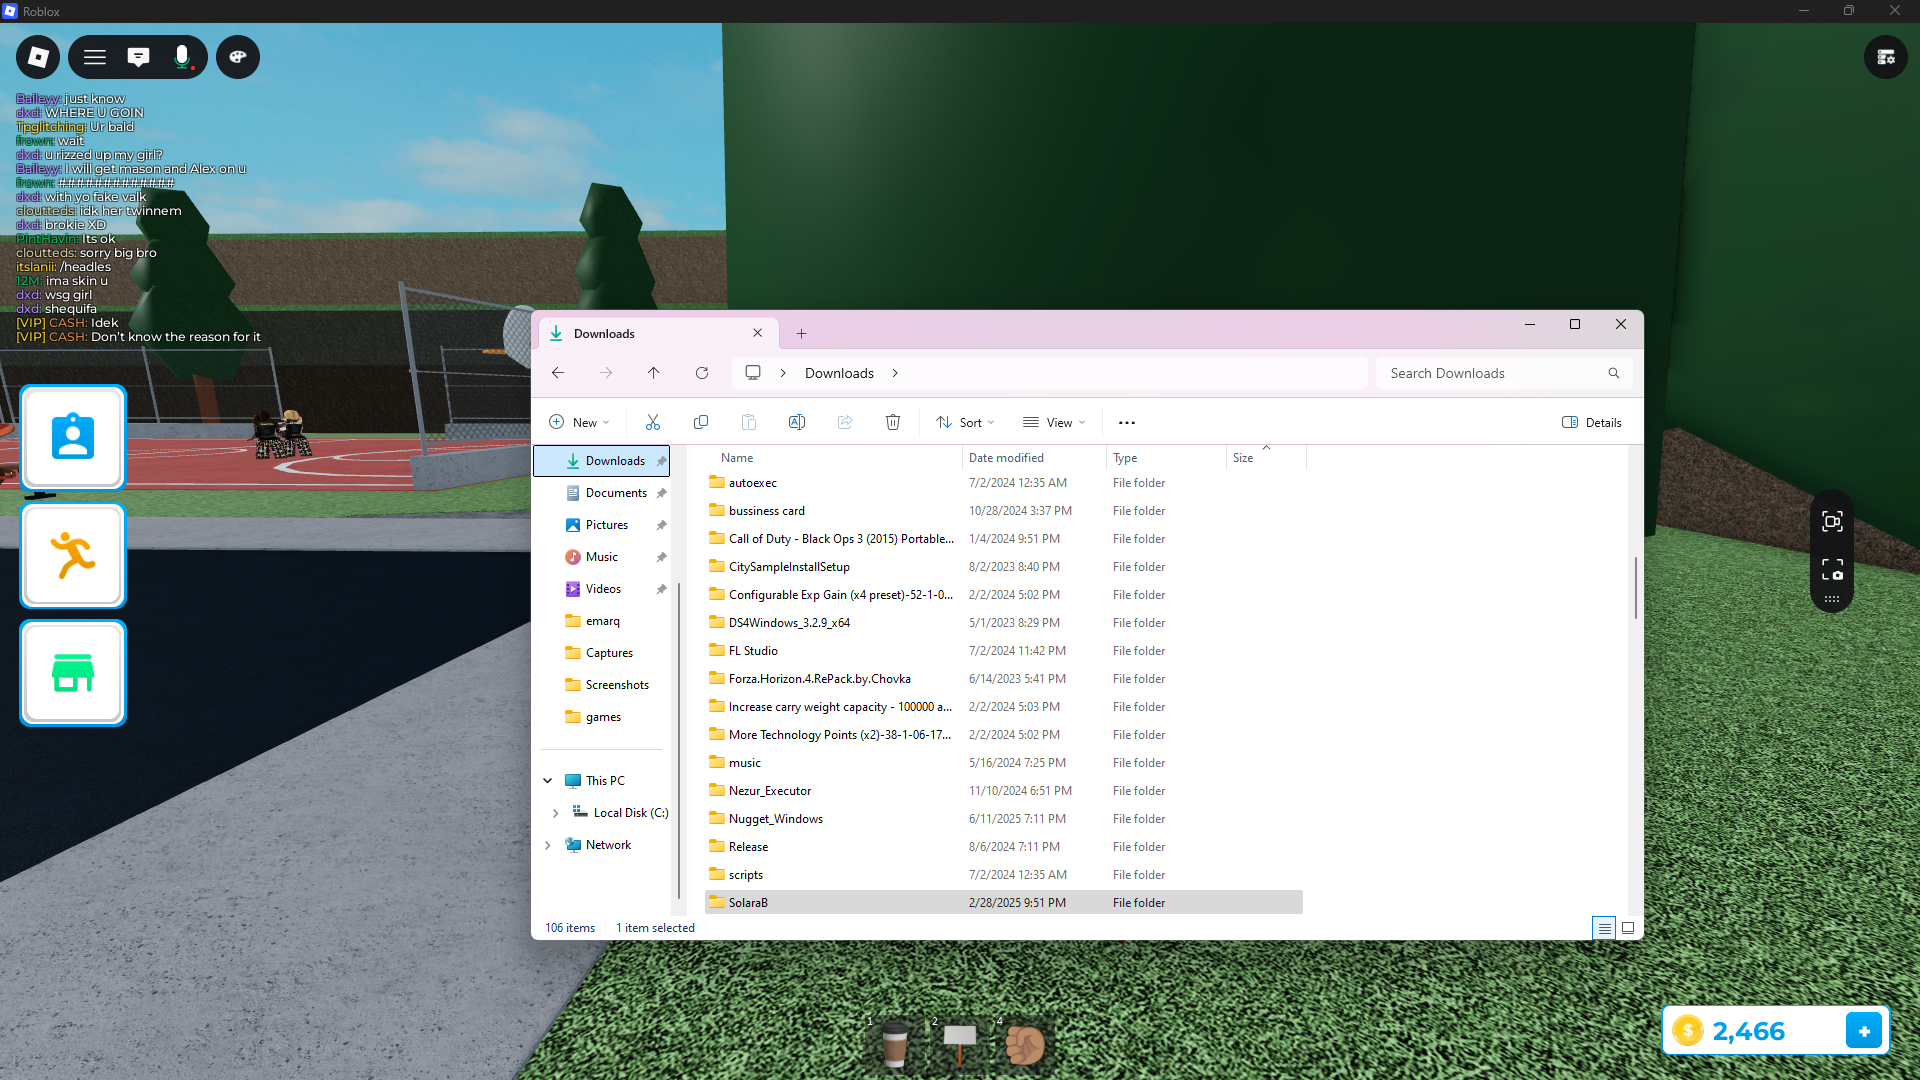Image resolution: width=1920 pixels, height=1080 pixels.
Task: Copy the selected item
Action: [701, 422]
